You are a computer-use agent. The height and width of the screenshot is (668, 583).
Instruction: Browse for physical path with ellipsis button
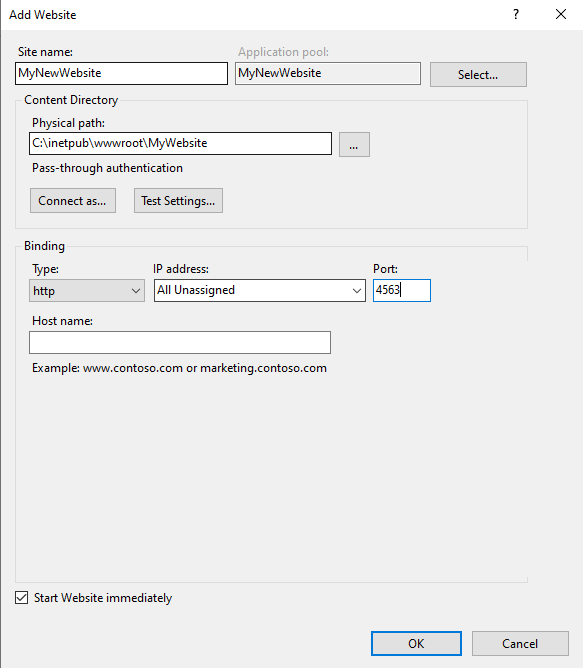[x=354, y=144]
